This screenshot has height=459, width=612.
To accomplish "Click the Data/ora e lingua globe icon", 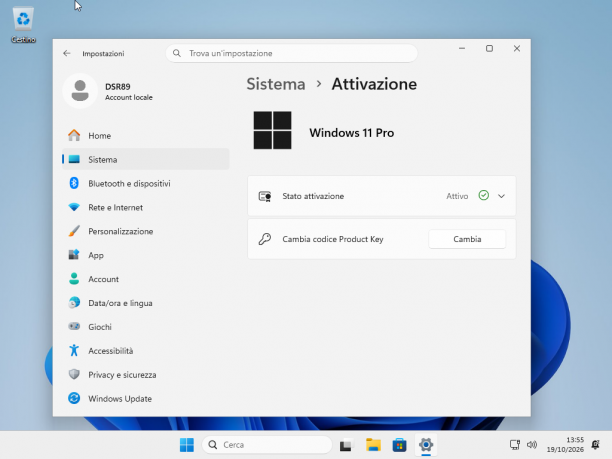I will [x=74, y=302].
